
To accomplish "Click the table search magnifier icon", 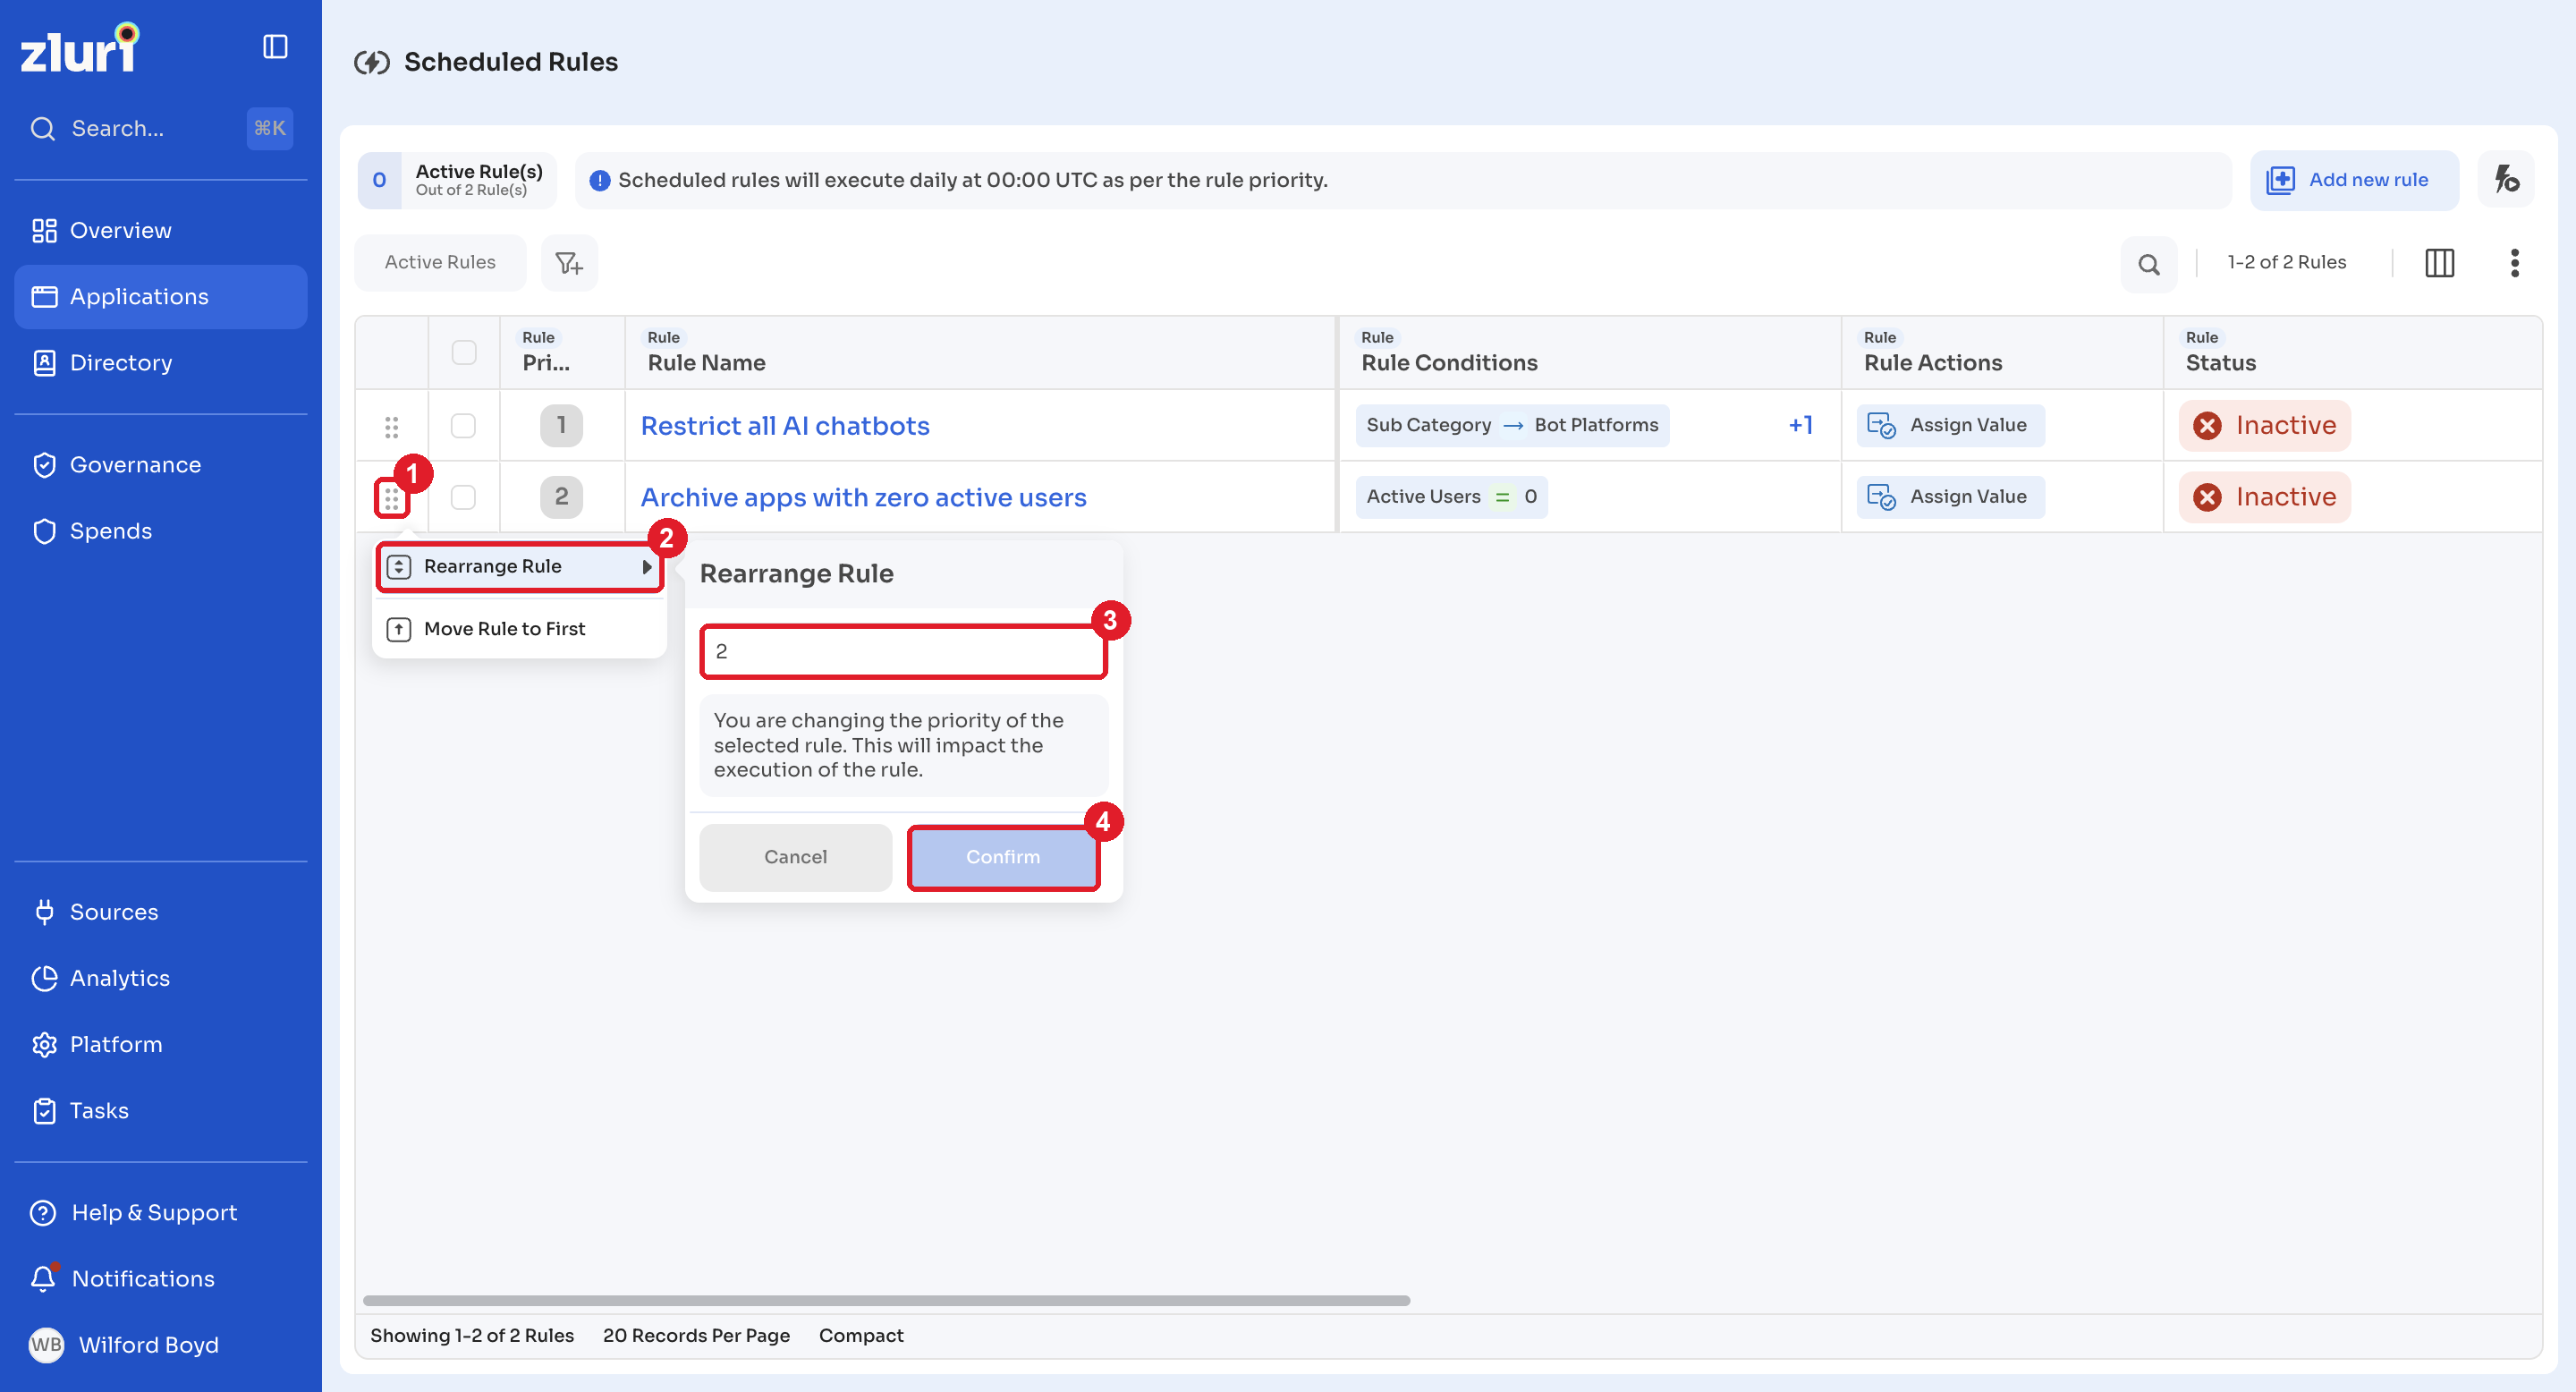I will pyautogui.click(x=2149, y=264).
